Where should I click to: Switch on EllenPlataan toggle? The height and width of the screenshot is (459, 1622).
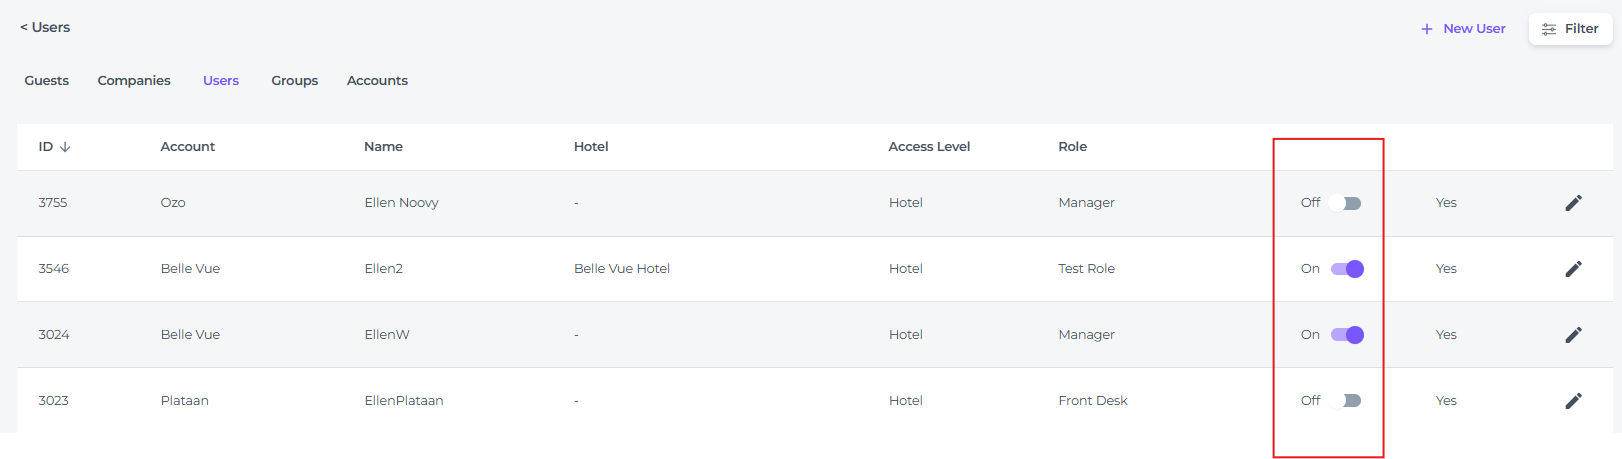tap(1346, 401)
